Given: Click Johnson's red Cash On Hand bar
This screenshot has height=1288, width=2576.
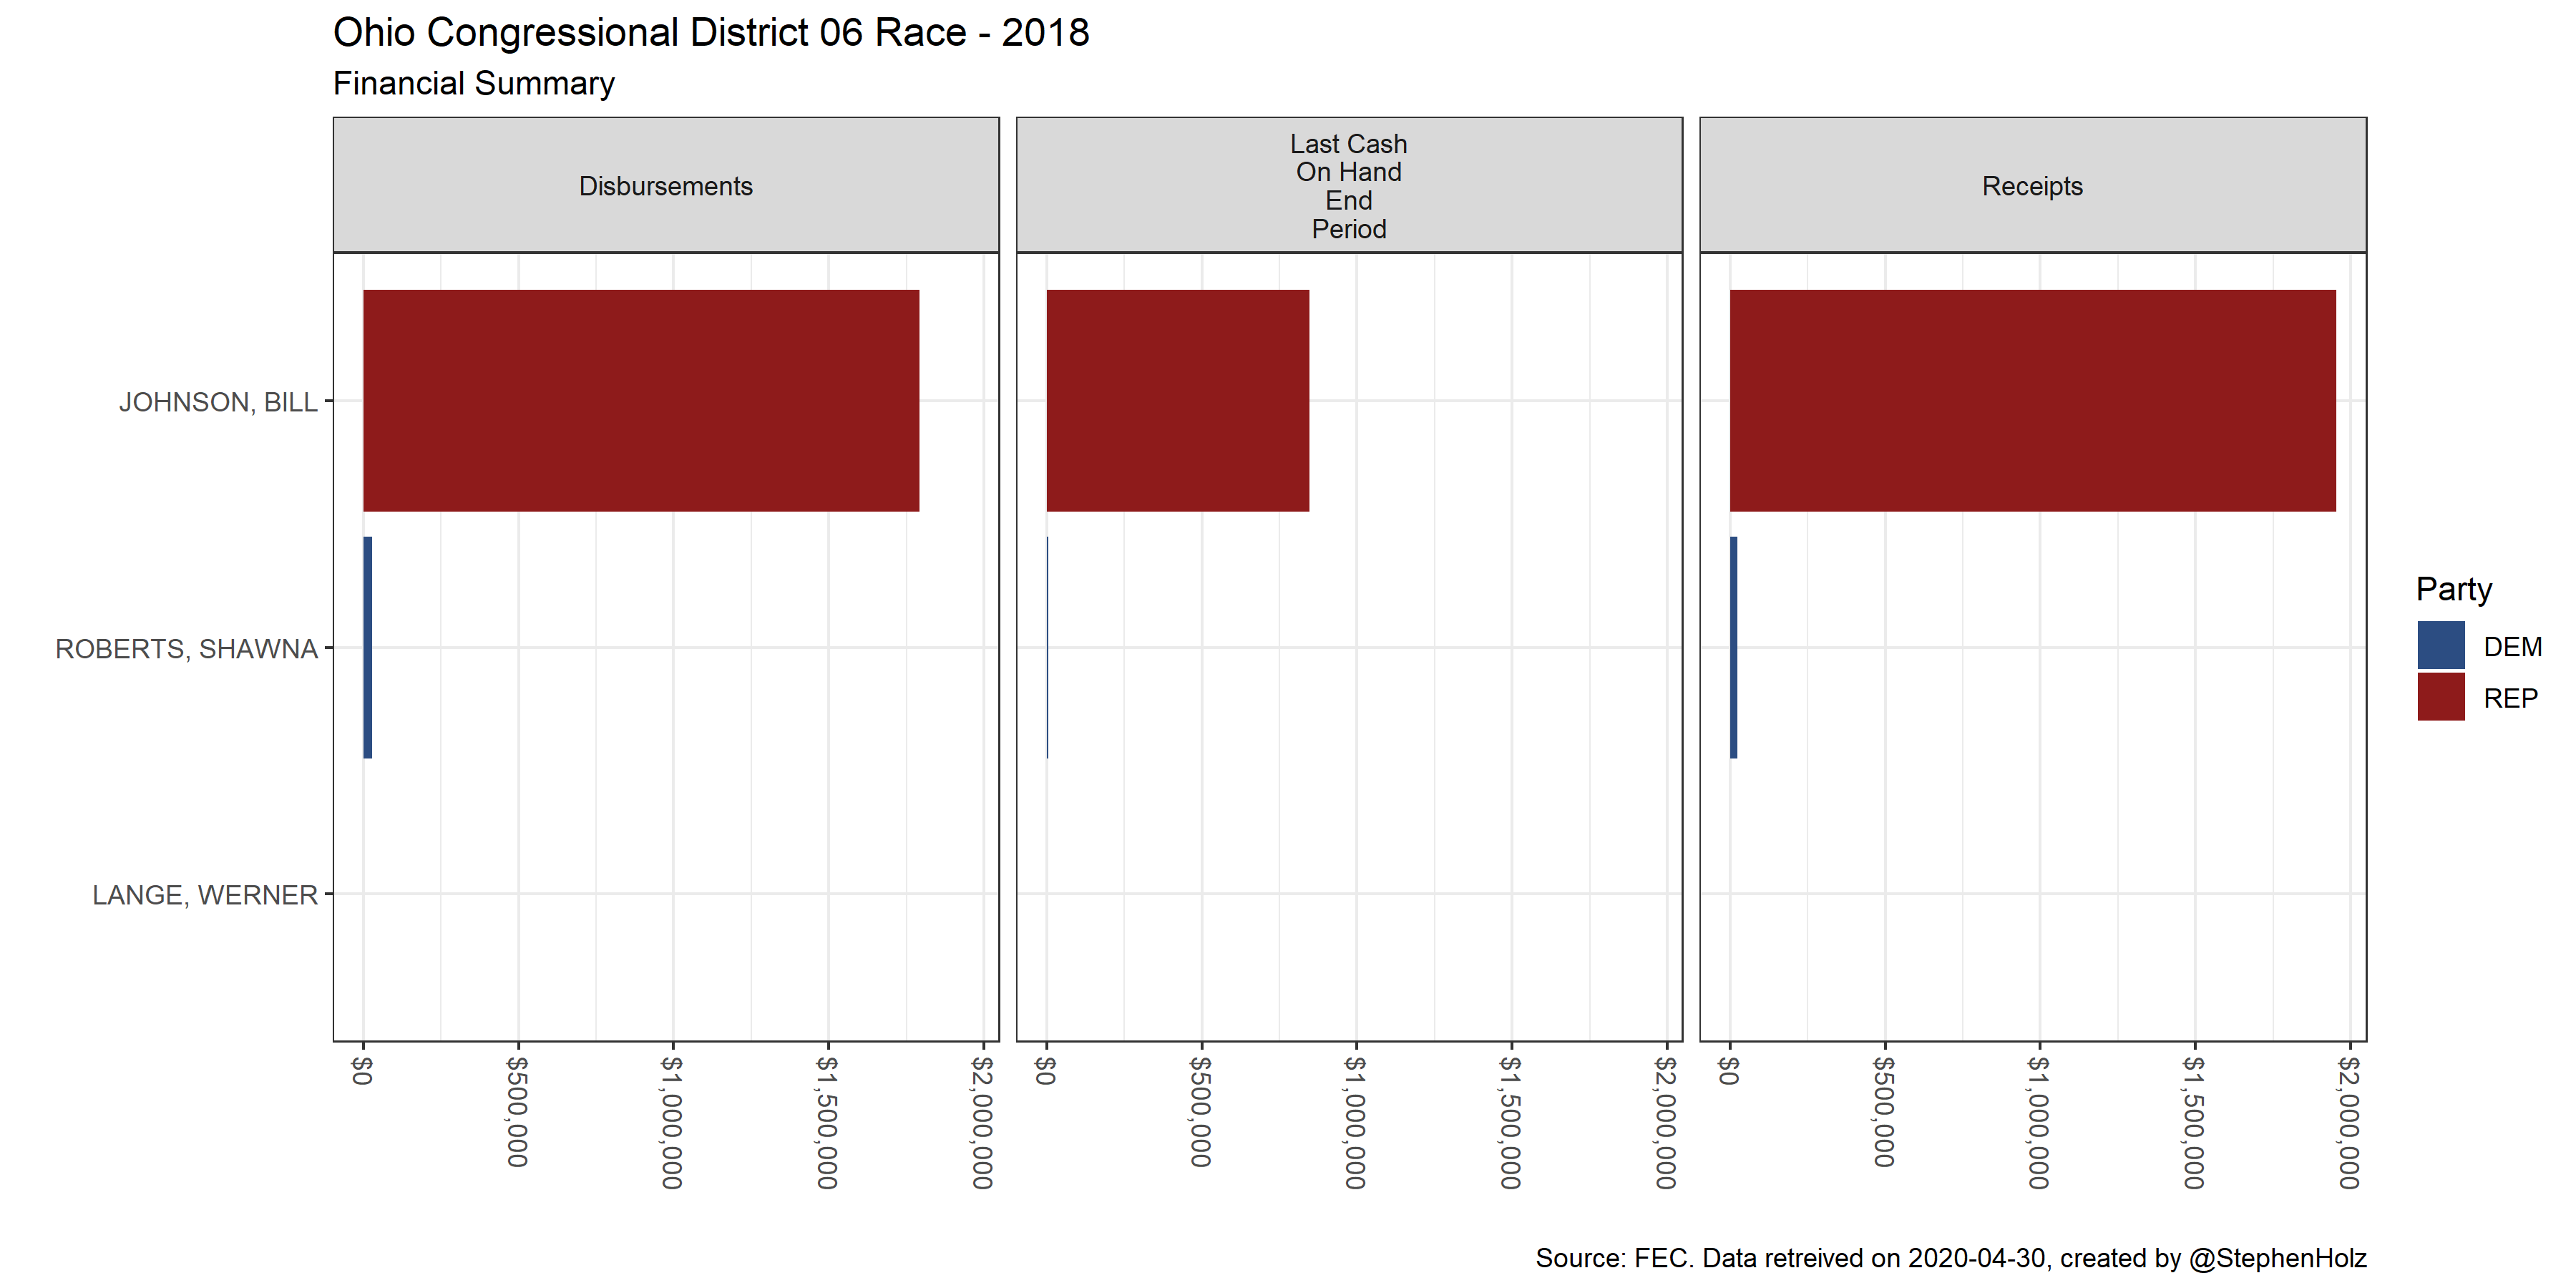Looking at the screenshot, I should [1177, 400].
